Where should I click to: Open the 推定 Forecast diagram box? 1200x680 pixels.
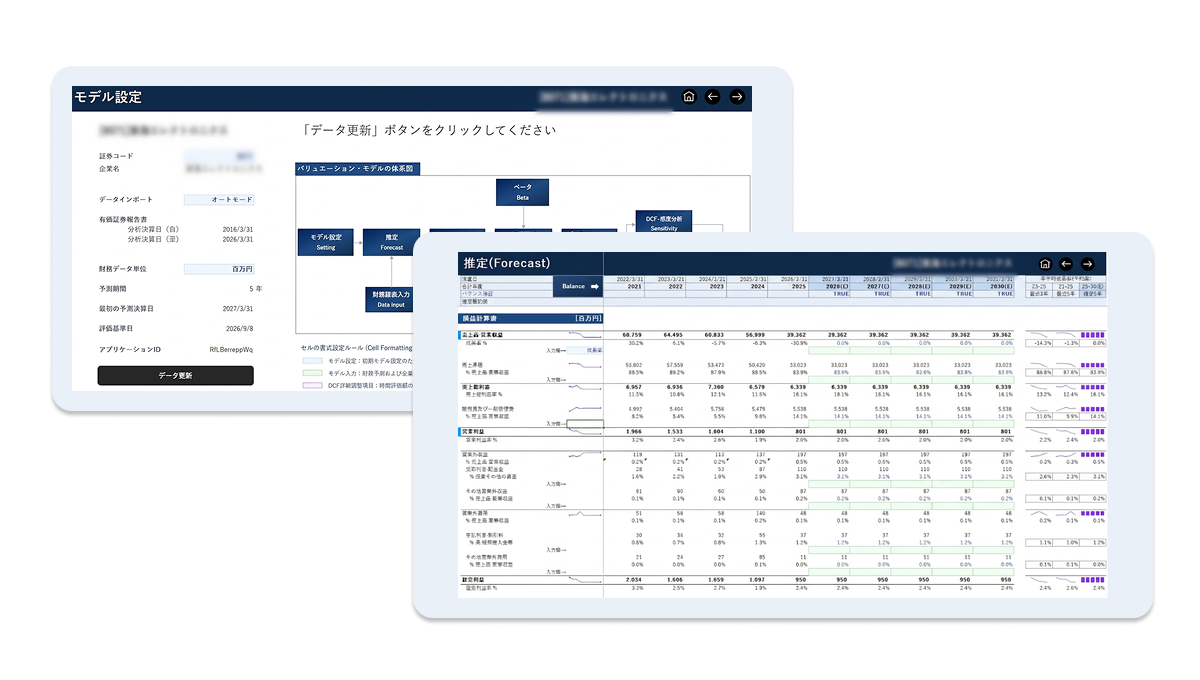point(392,242)
